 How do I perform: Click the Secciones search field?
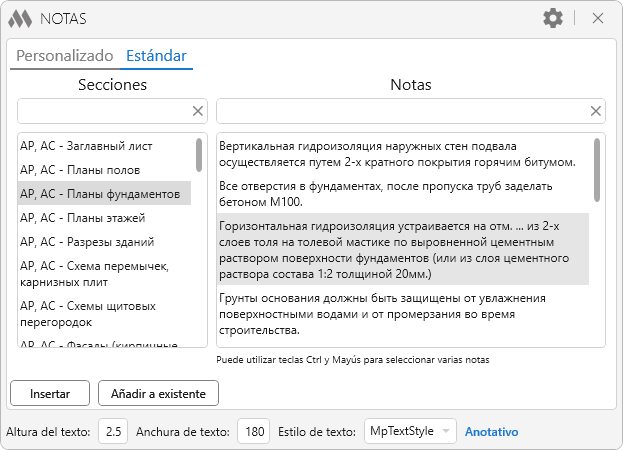[x=102, y=111]
